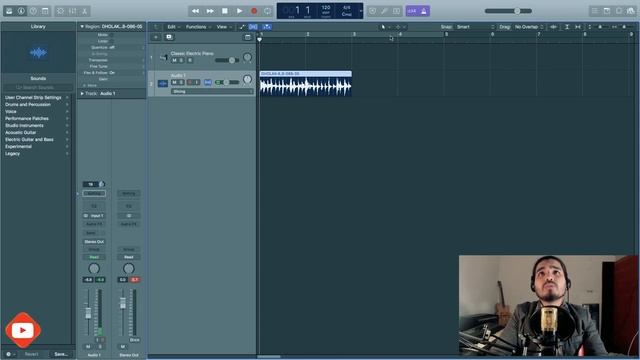
Task: Open the Tuner from the control bar
Action: point(384,11)
